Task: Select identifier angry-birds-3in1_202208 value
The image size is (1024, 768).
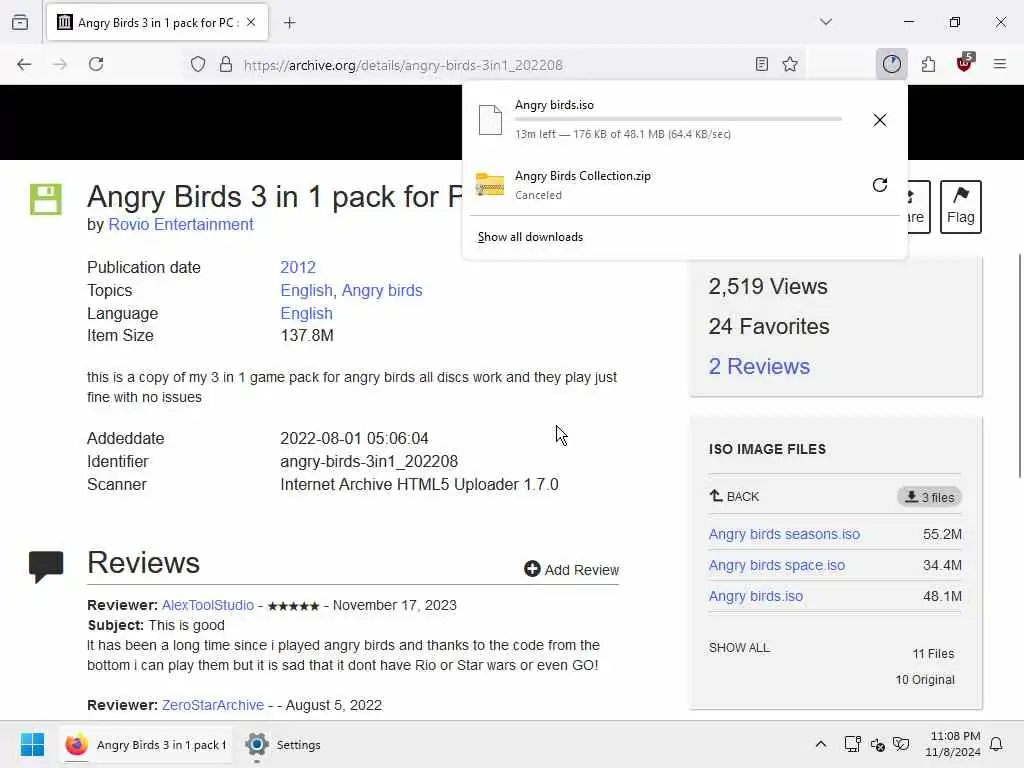Action: [x=369, y=461]
